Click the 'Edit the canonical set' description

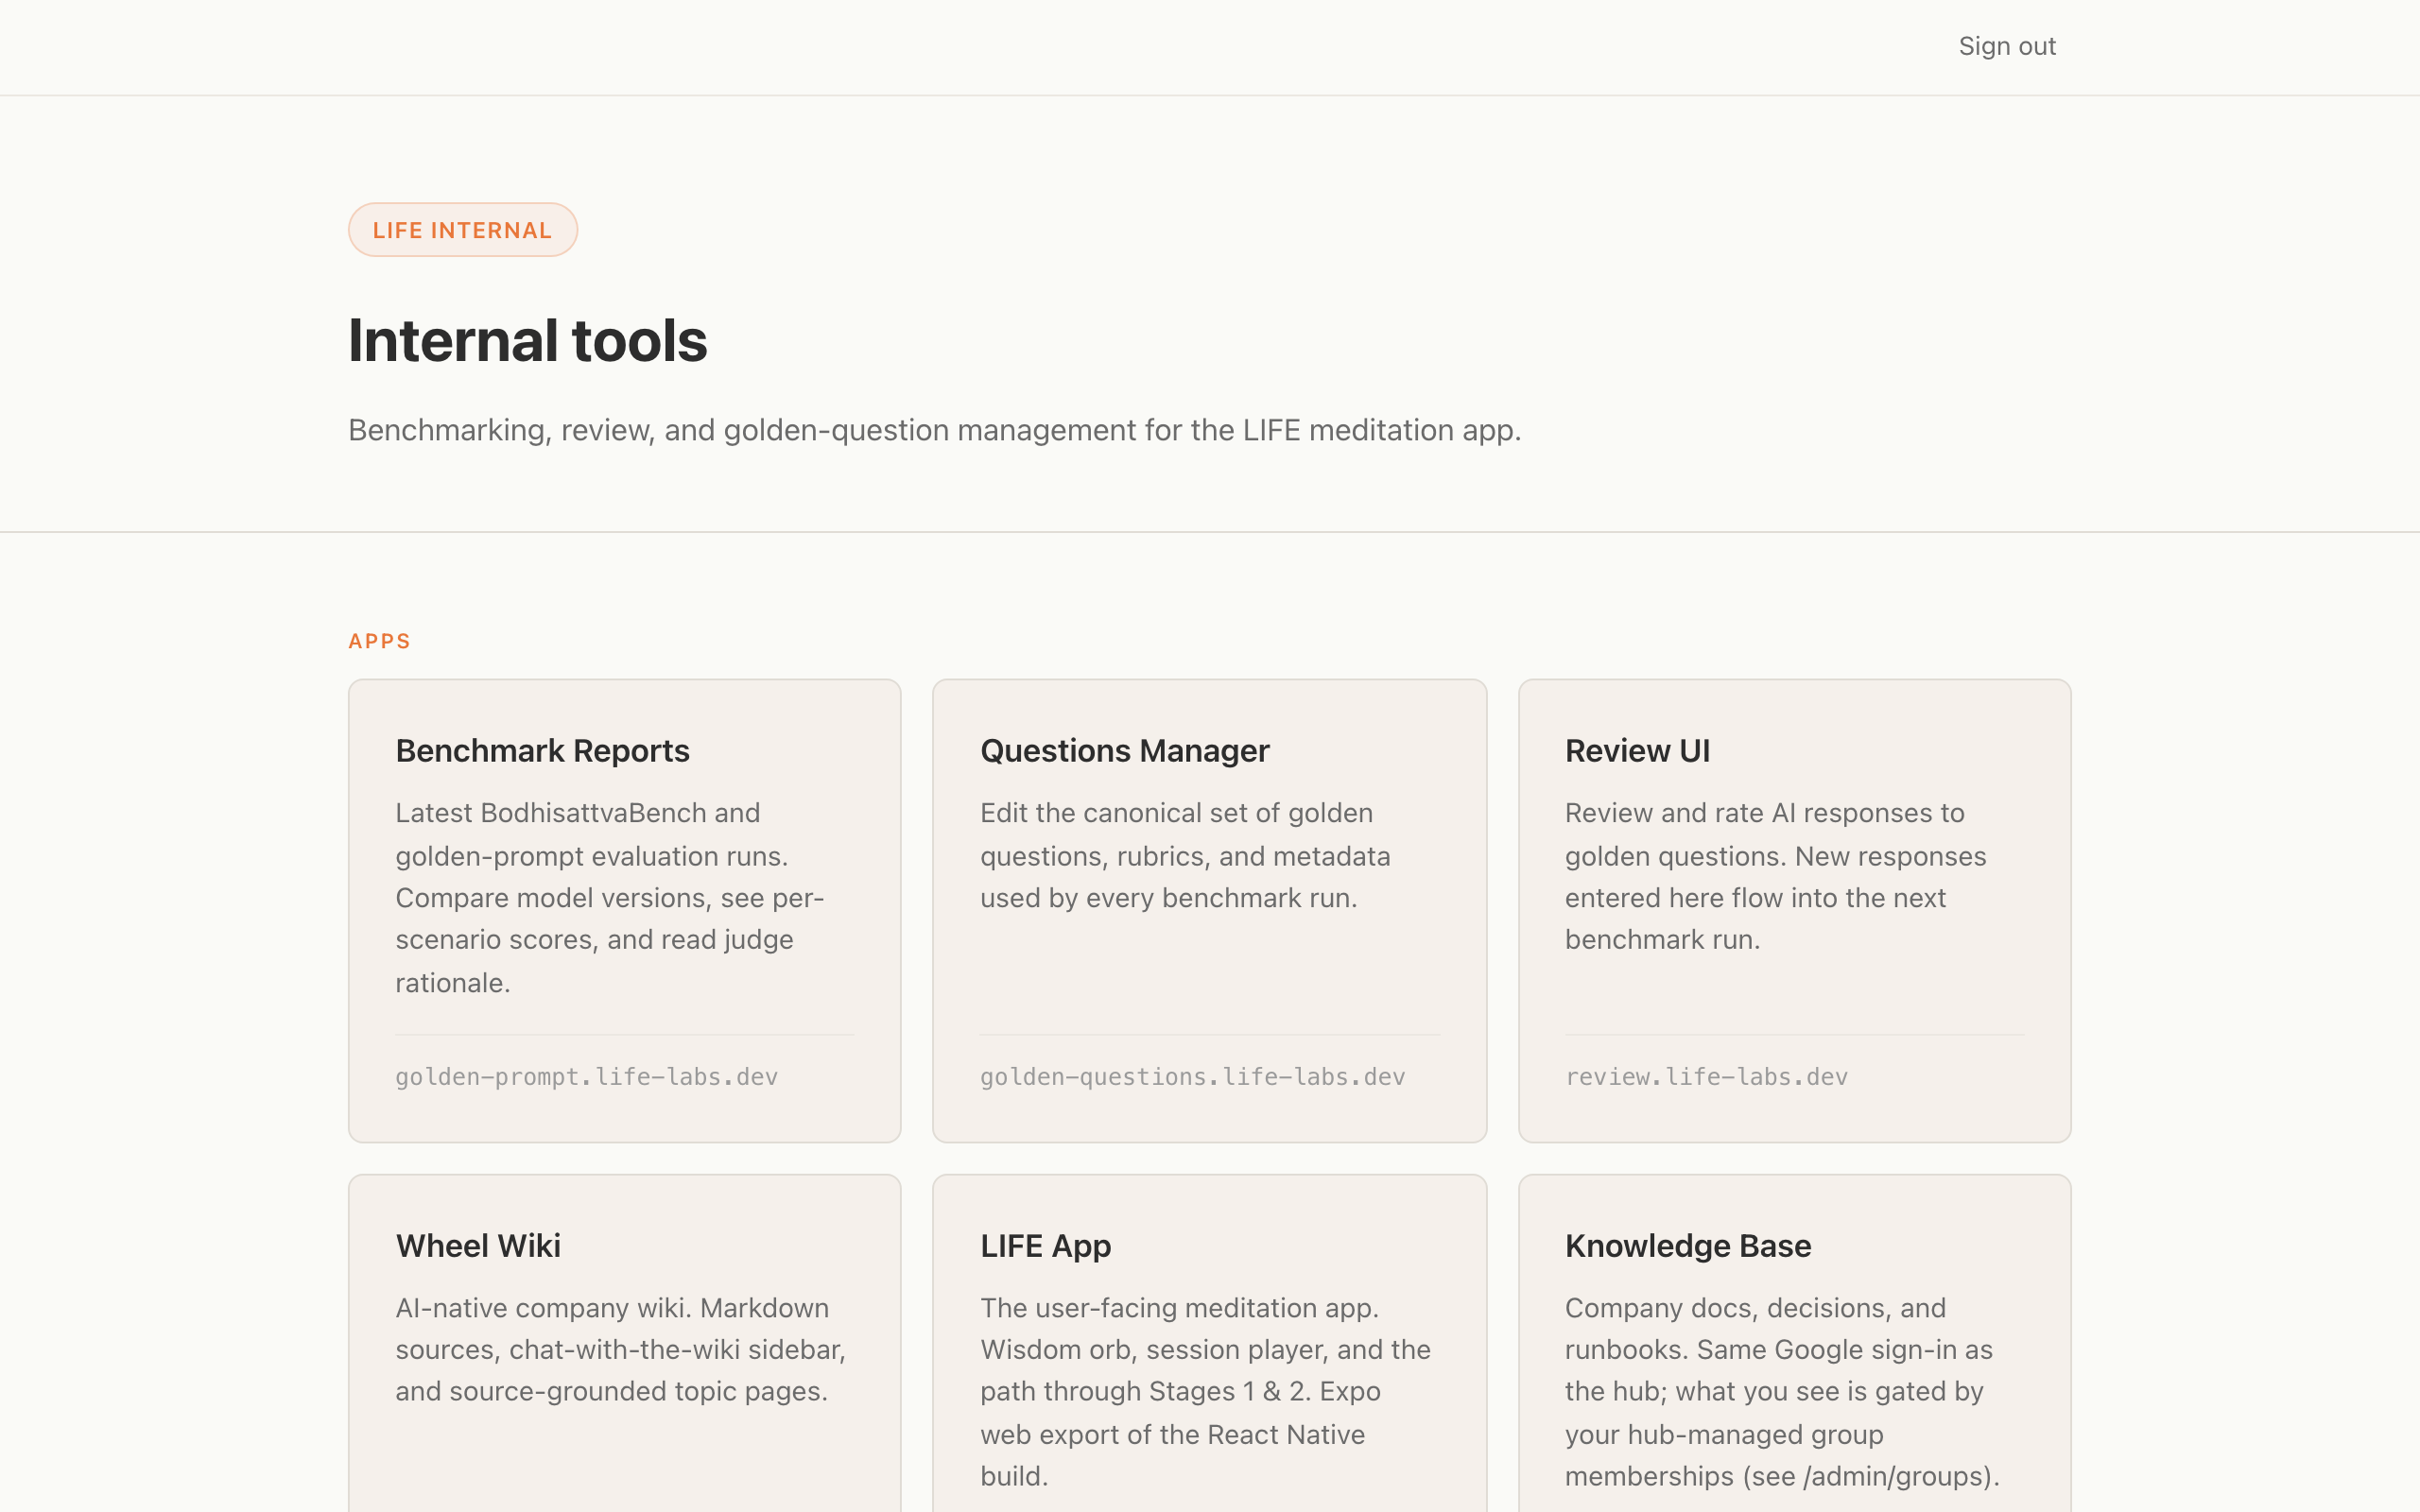[x=1185, y=855]
